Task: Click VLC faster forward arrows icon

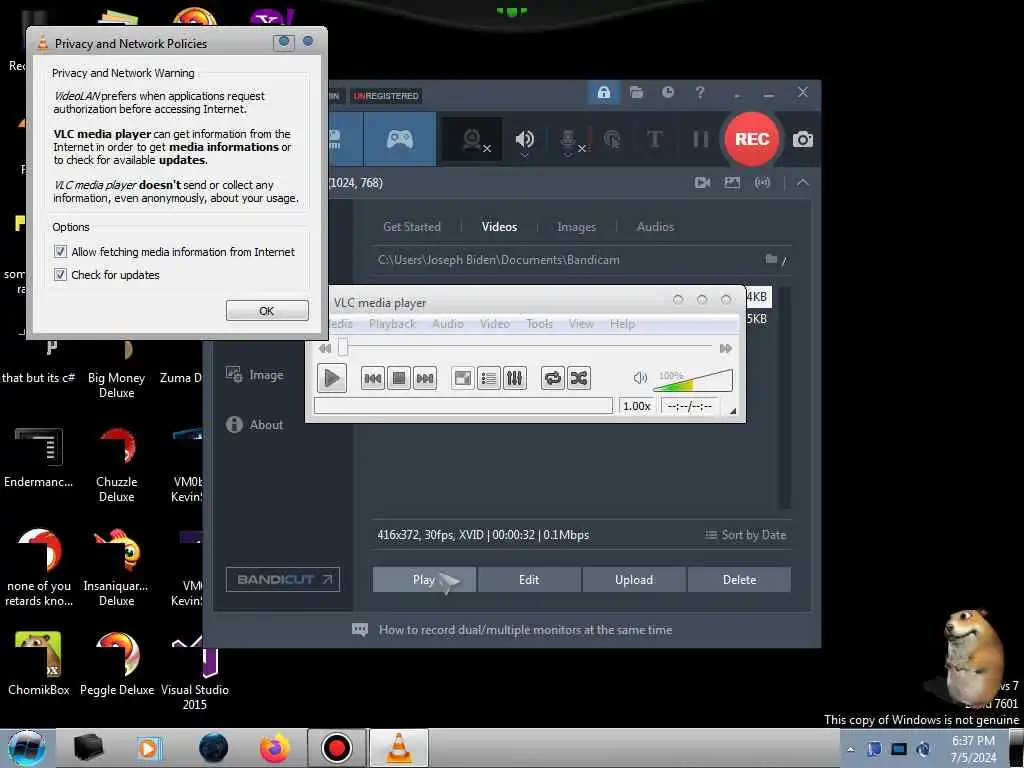Action: click(x=726, y=349)
